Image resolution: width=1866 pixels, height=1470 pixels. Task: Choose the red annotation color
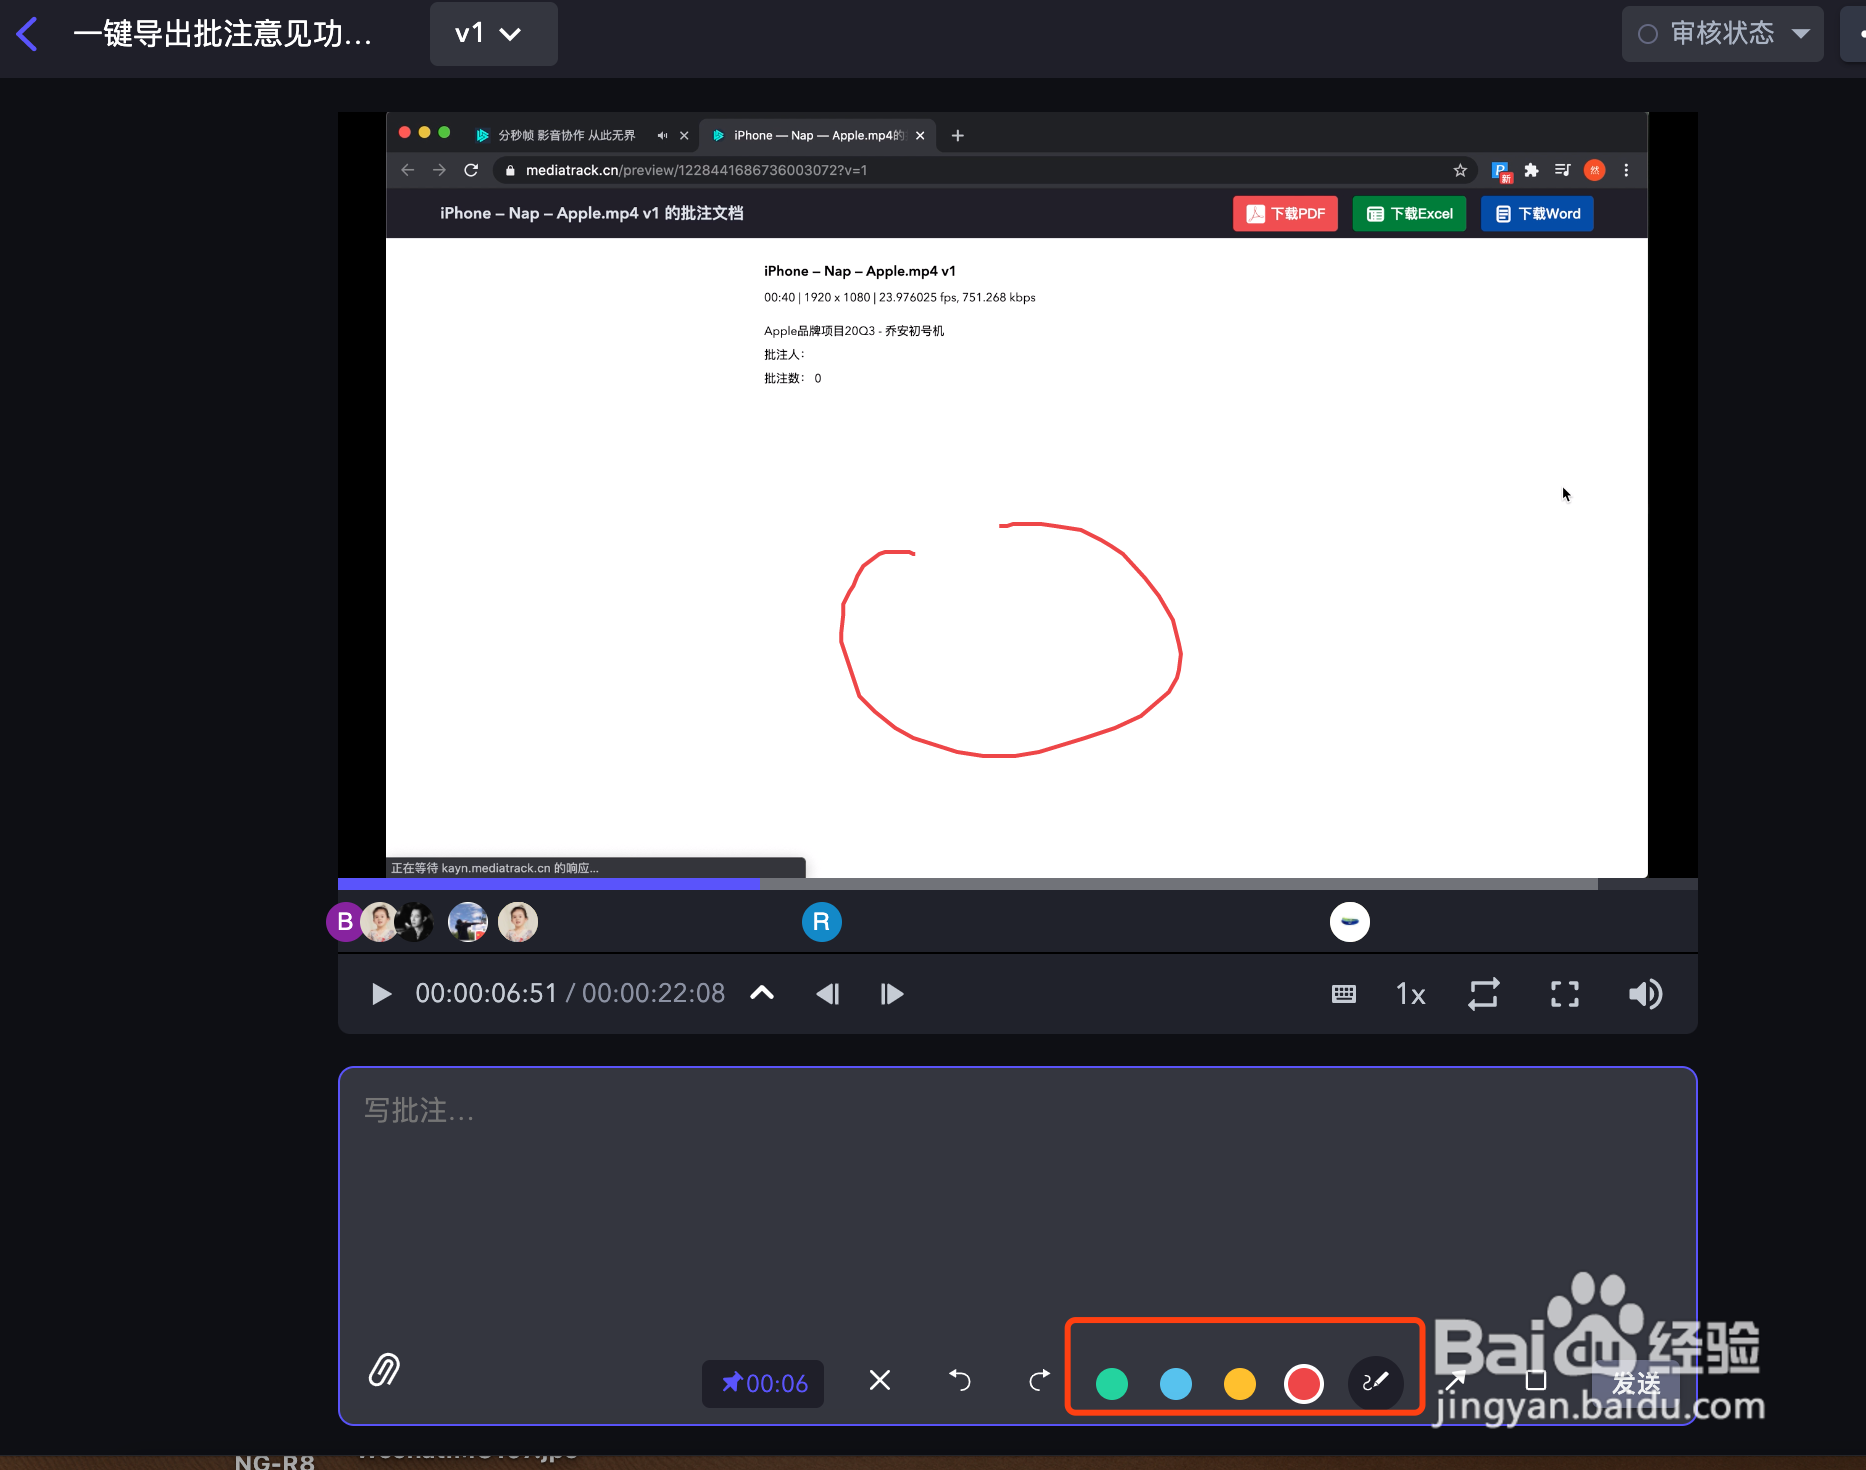pyautogui.click(x=1304, y=1384)
